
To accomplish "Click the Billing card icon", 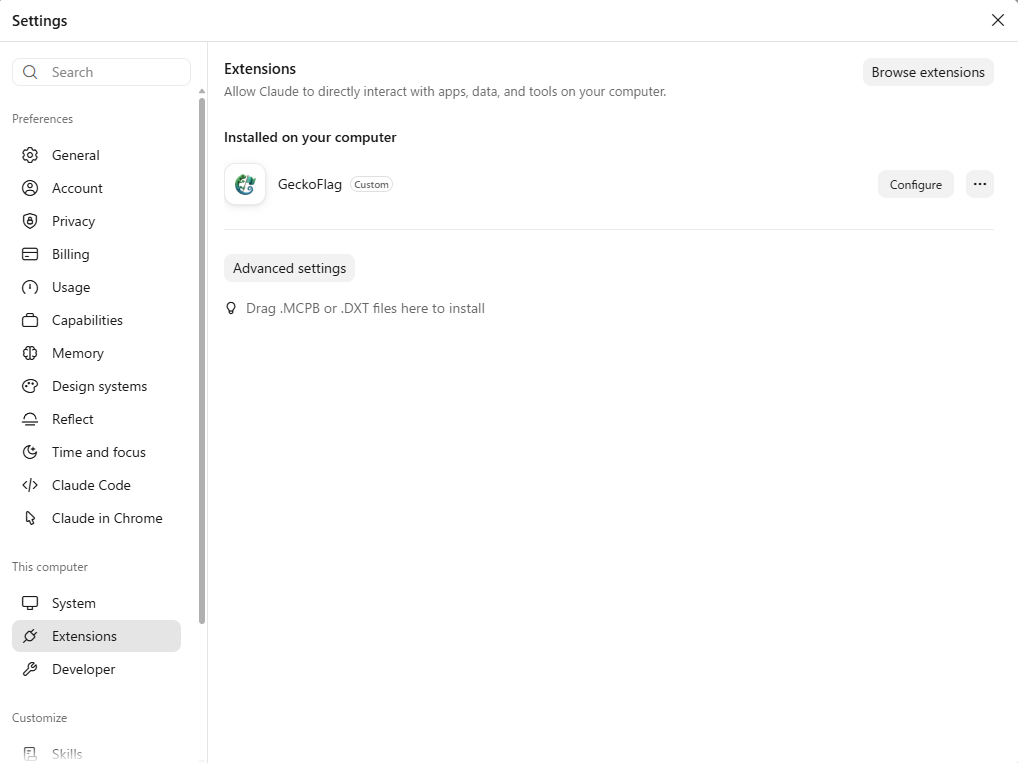I will [x=30, y=254].
